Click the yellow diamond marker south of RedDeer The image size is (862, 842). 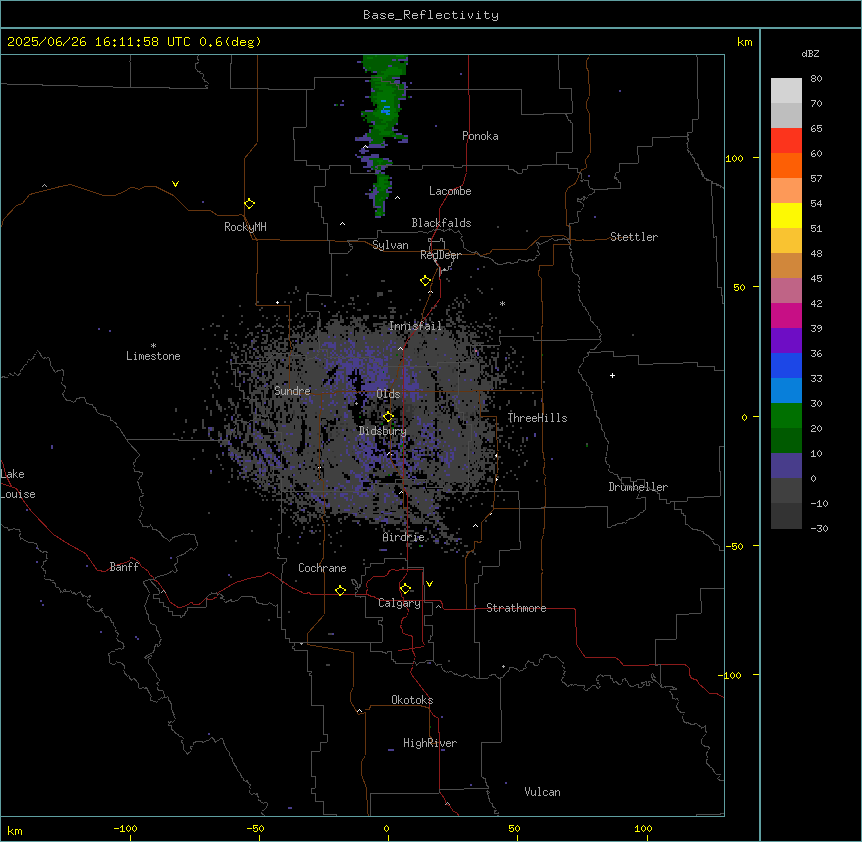(x=425, y=281)
